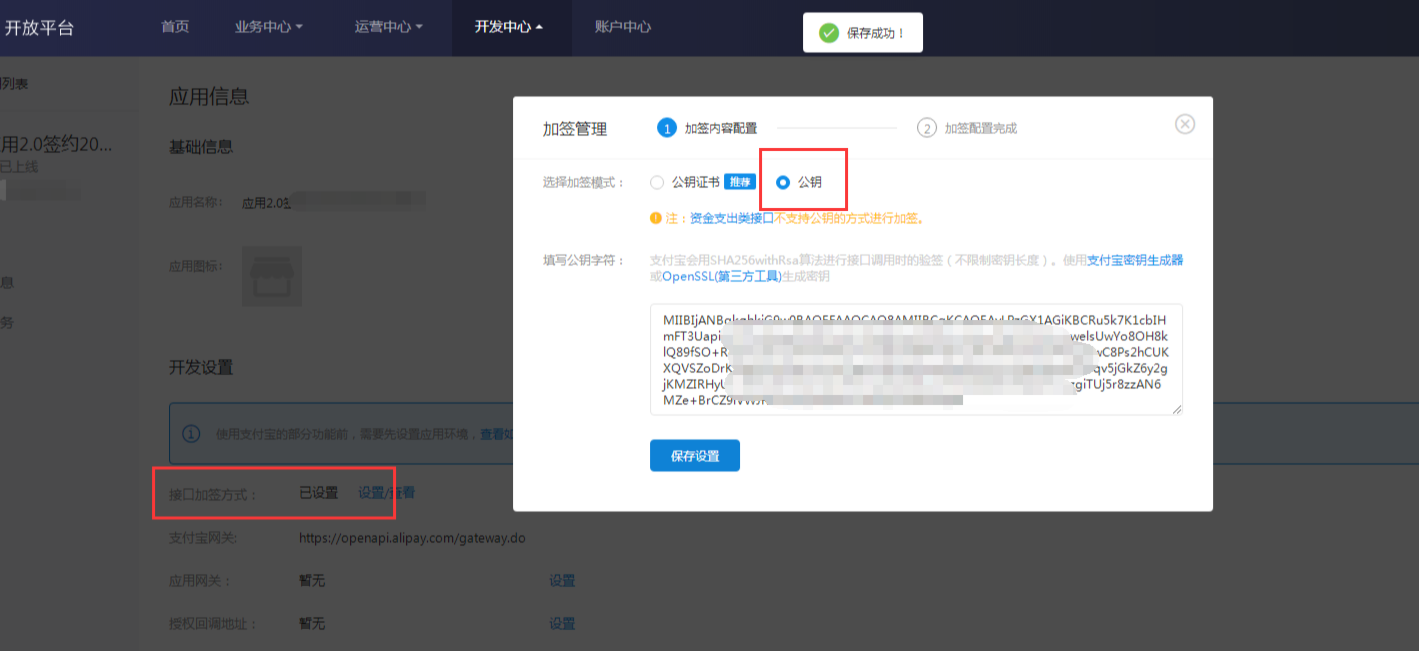Select the 公钥证书 radio option
Image resolution: width=1419 pixels, height=651 pixels.
tap(657, 182)
